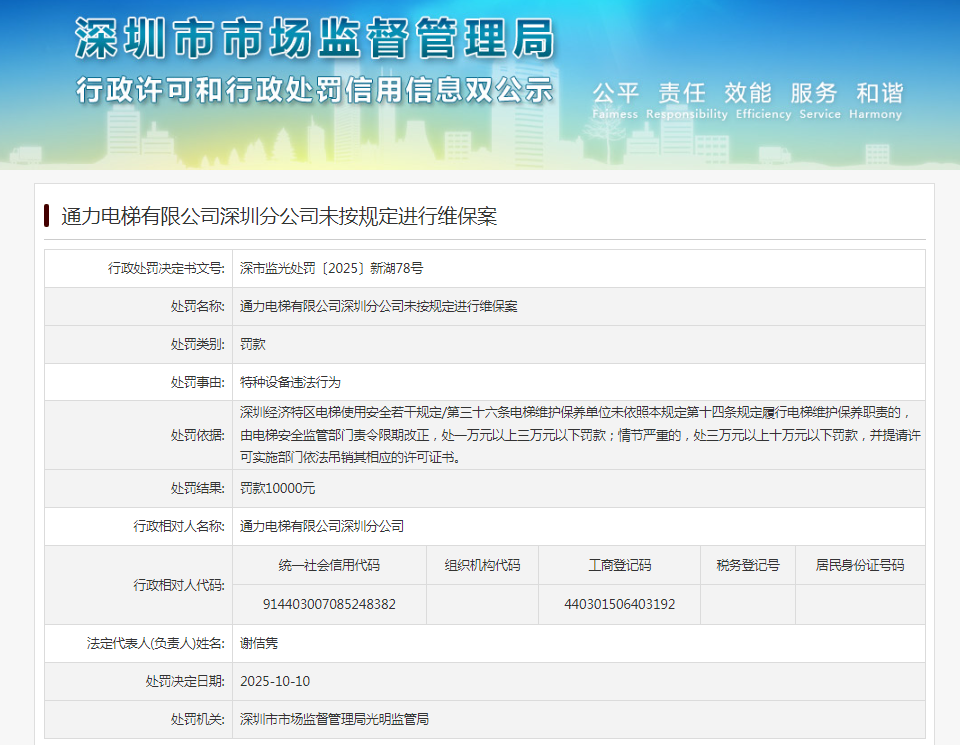The image size is (960, 745).
Task: Click the page heading case title text
Action: click(x=279, y=216)
